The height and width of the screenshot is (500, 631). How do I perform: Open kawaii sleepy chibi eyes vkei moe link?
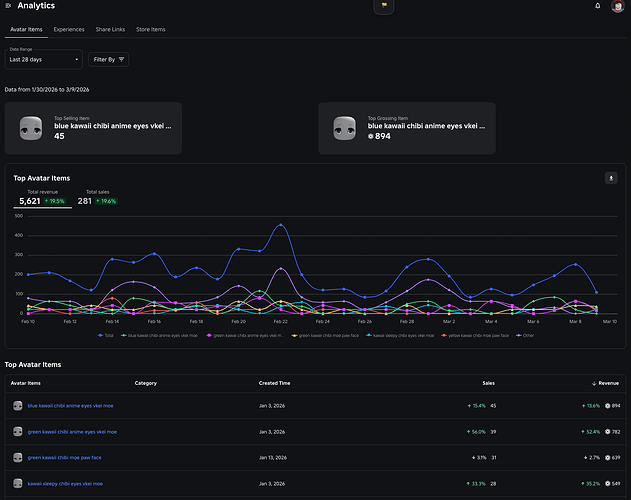(x=65, y=484)
